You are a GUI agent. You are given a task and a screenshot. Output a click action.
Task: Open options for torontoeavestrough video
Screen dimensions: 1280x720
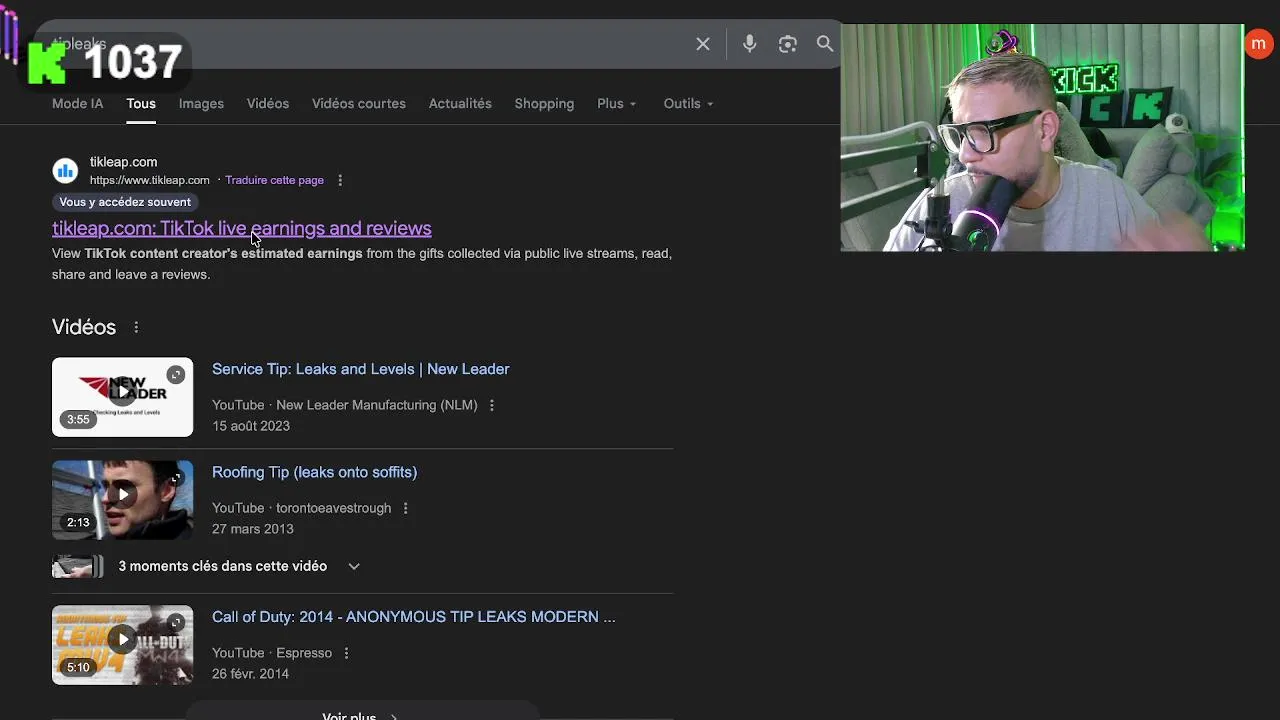405,508
